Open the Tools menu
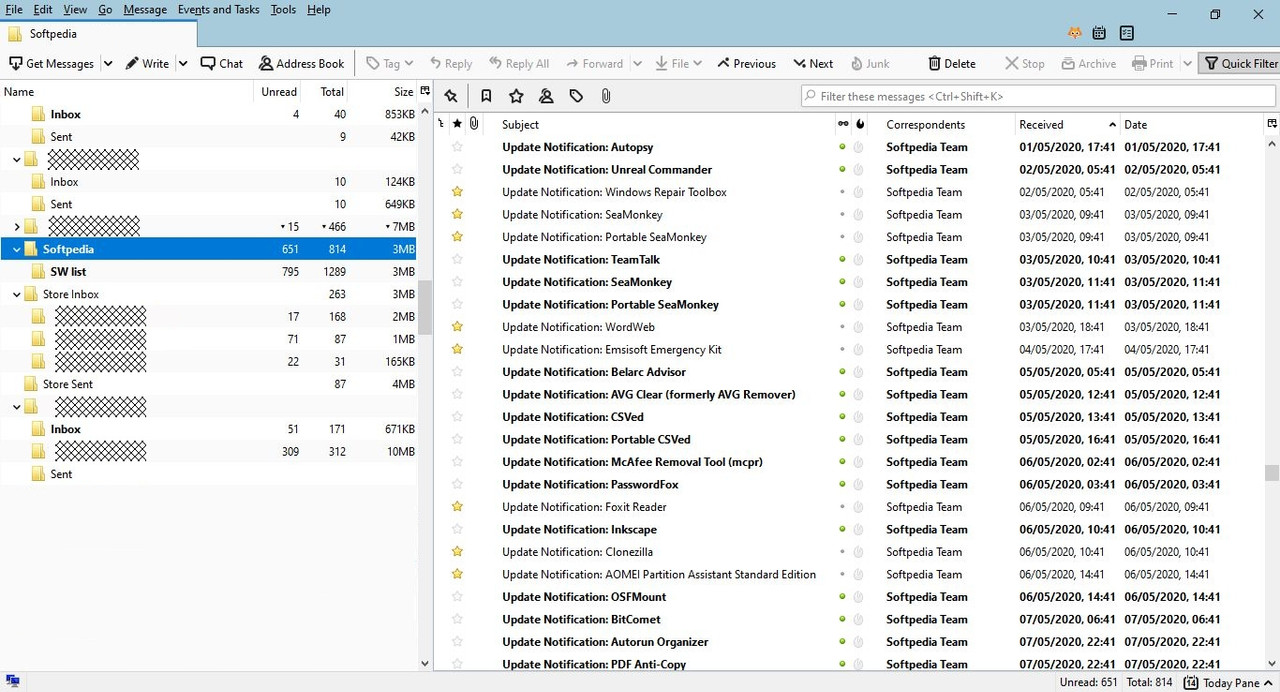Image resolution: width=1280 pixels, height=692 pixels. click(283, 10)
